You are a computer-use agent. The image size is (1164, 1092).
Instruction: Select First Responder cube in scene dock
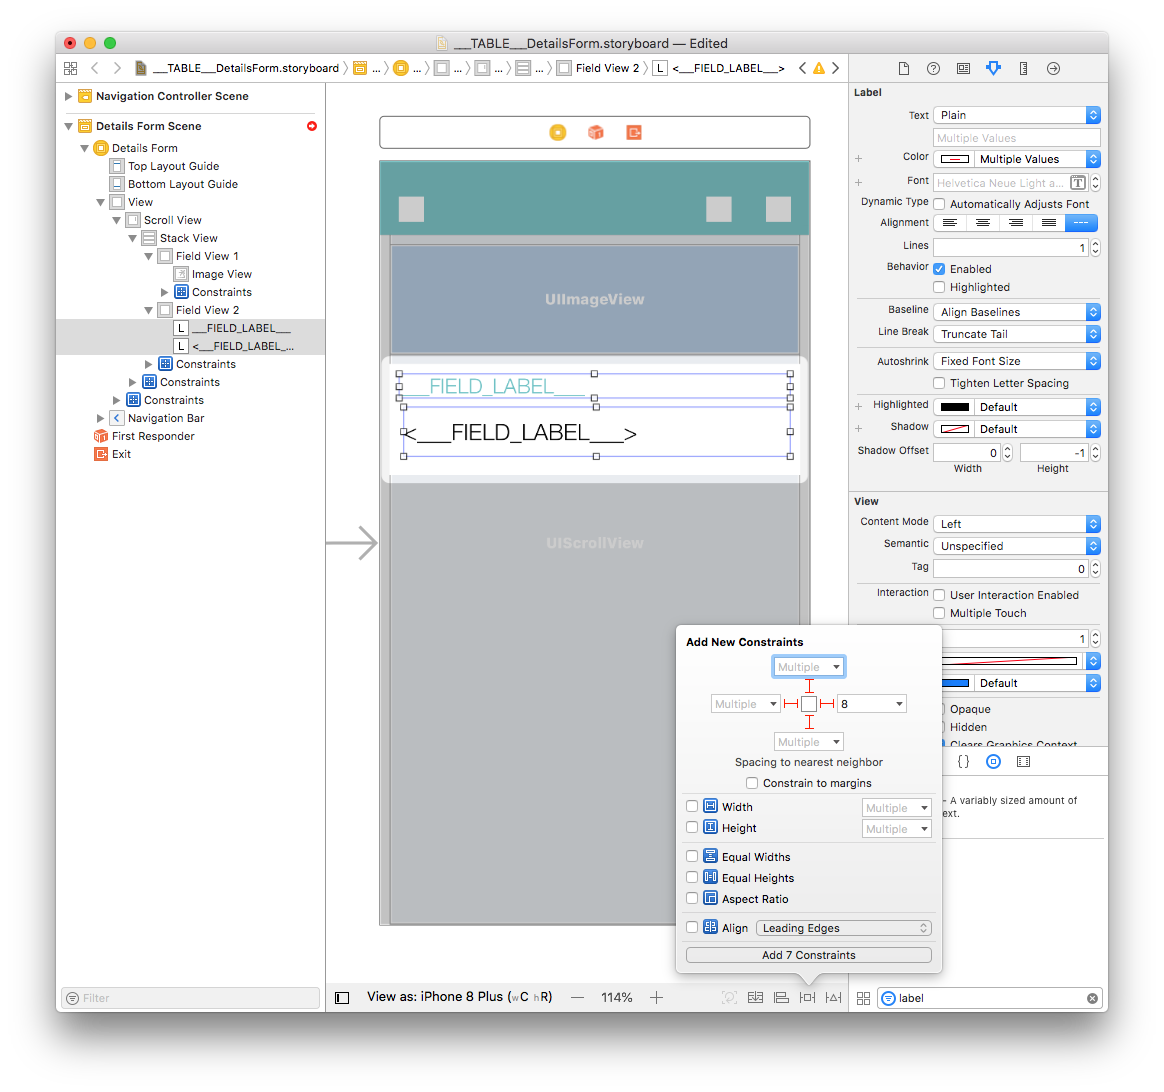(x=595, y=132)
